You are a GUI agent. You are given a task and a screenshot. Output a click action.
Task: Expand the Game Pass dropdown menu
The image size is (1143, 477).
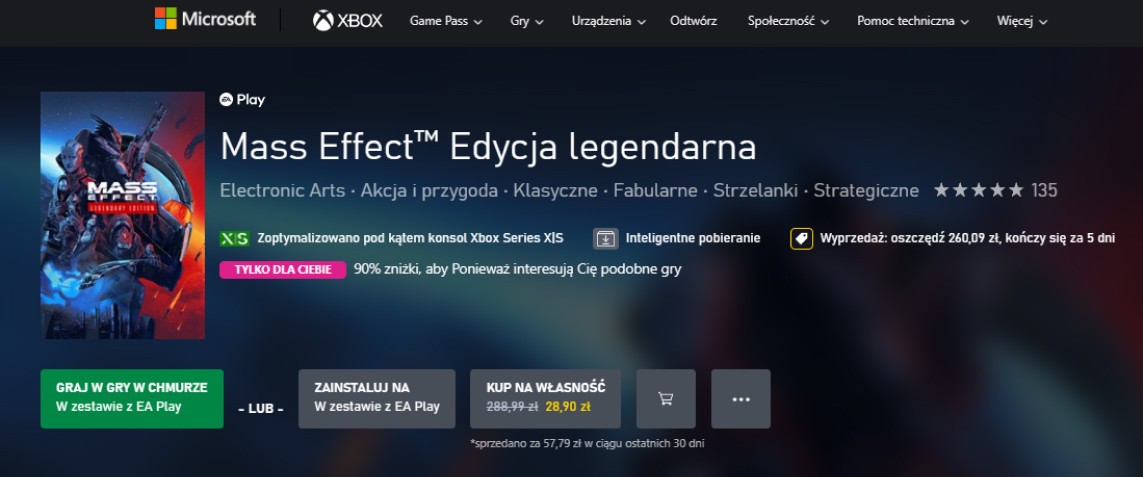pyautogui.click(x=446, y=21)
